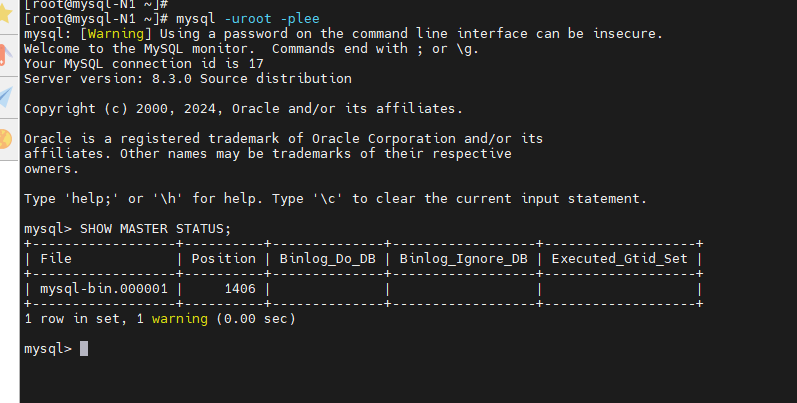Click the yellow warning in row summary
The width and height of the screenshot is (797, 403).
pos(180,319)
